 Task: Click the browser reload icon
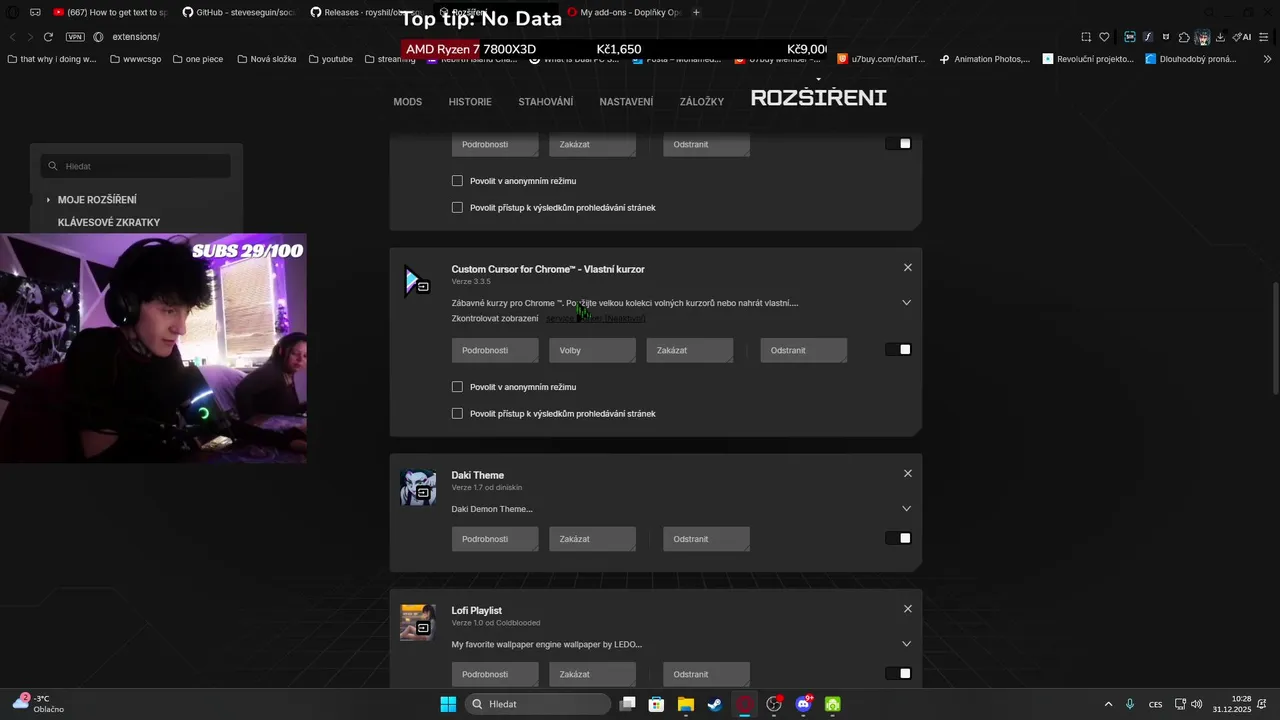48,37
